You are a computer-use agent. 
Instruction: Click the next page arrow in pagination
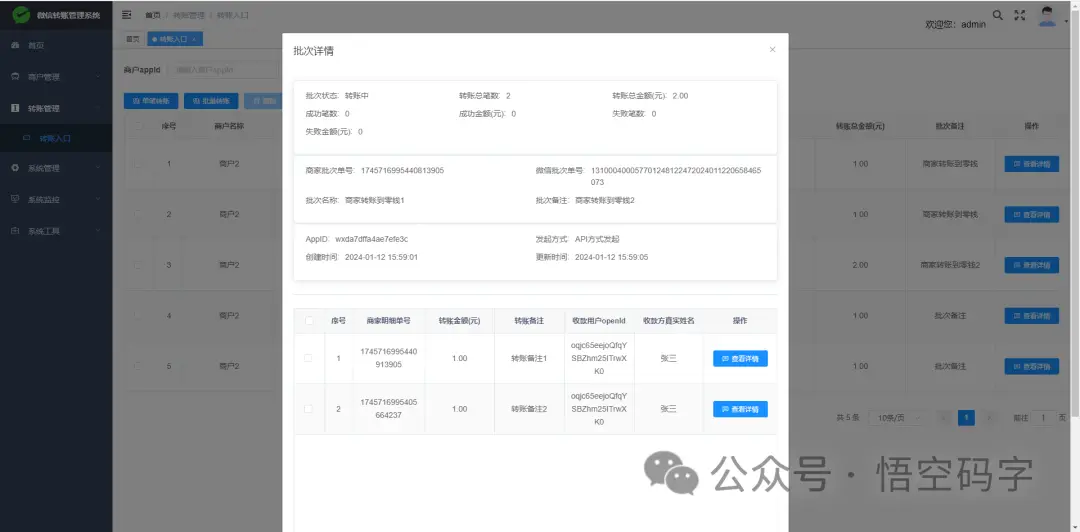pos(989,418)
